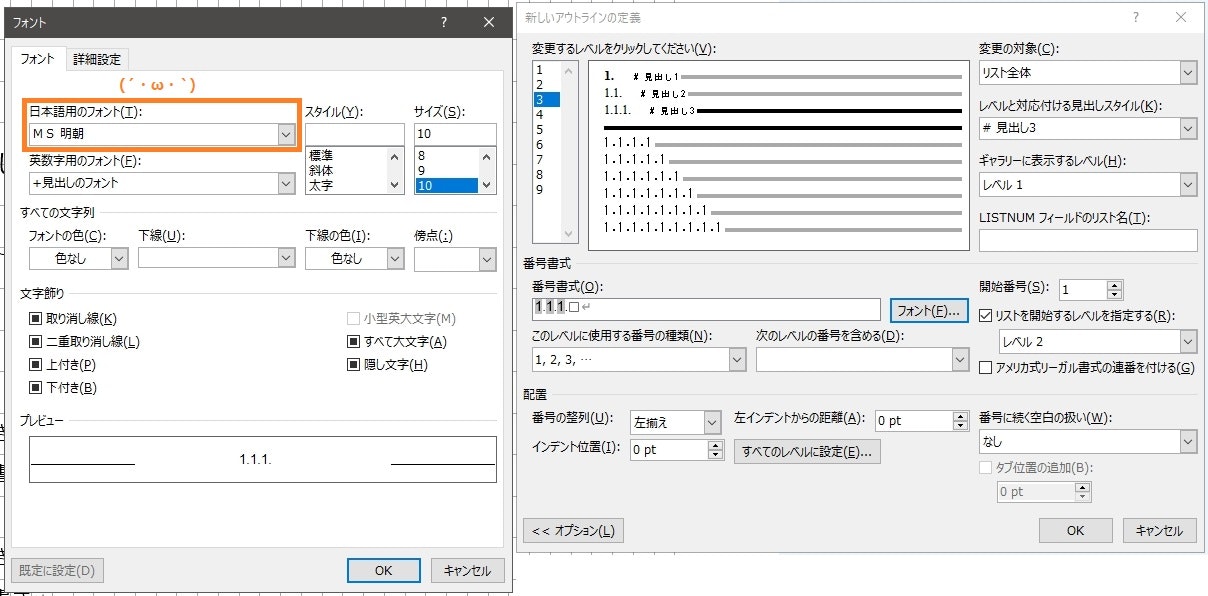
Task: Toggle the 上付き checkbox
Action: 37,365
